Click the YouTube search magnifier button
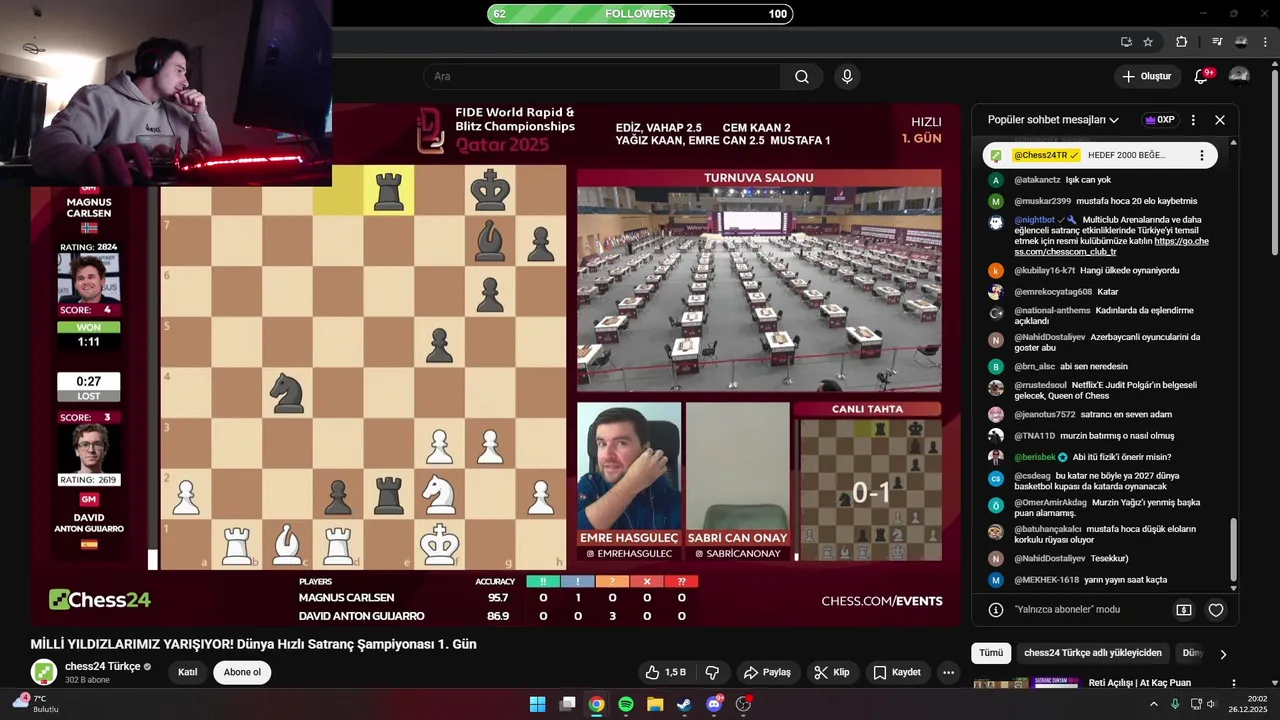1280x720 pixels. tap(802, 77)
